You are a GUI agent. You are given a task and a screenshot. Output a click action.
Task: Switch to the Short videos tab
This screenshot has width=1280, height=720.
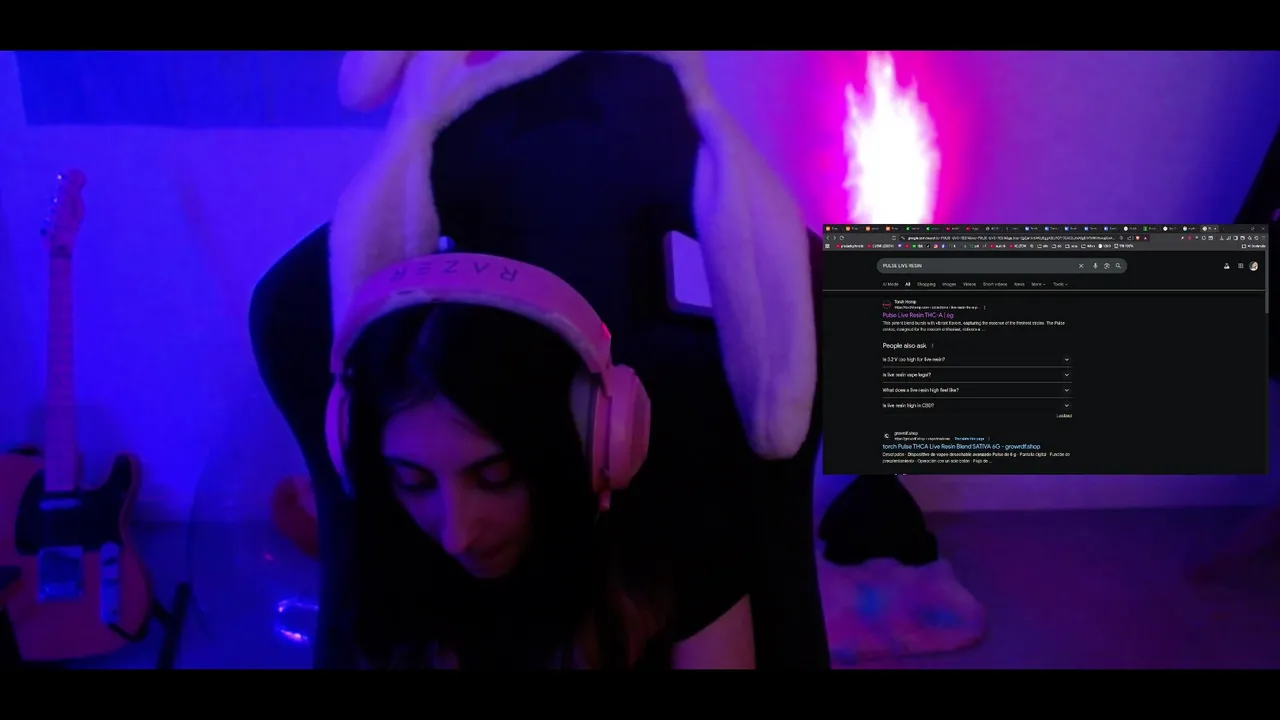[995, 284]
